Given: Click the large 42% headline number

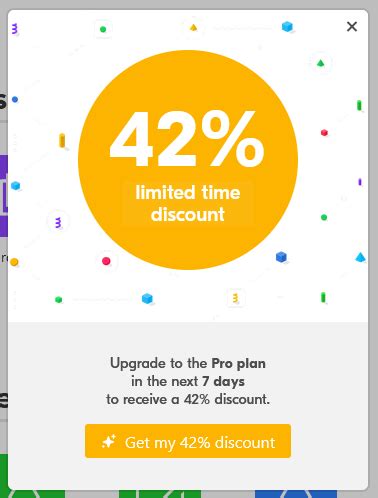Looking at the screenshot, I should (x=187, y=139).
